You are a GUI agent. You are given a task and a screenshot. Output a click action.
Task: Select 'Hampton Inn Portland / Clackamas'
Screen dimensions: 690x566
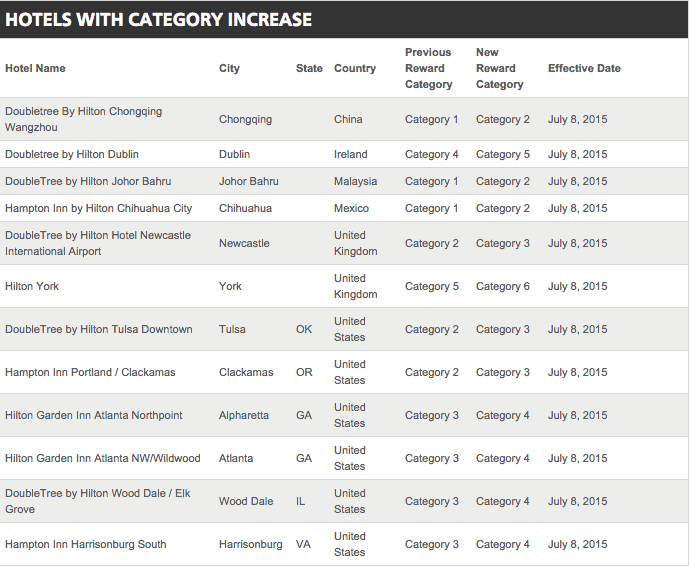(90, 372)
